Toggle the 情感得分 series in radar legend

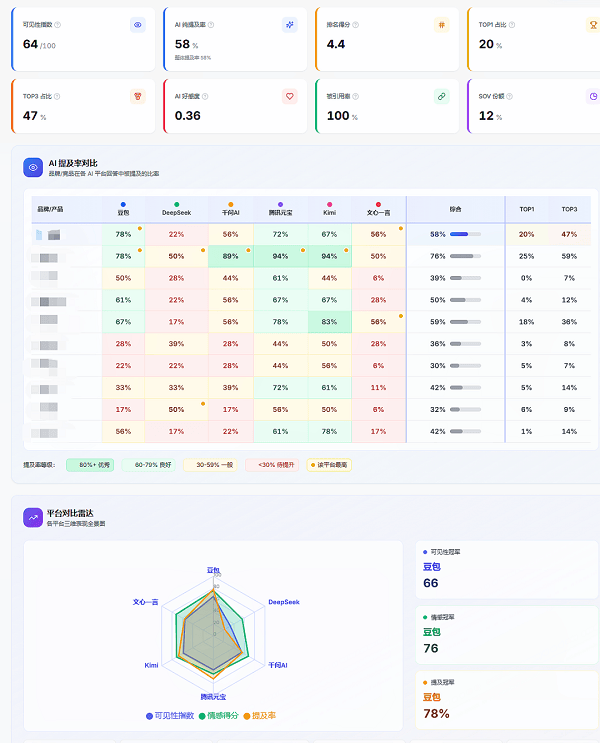click(x=218, y=716)
